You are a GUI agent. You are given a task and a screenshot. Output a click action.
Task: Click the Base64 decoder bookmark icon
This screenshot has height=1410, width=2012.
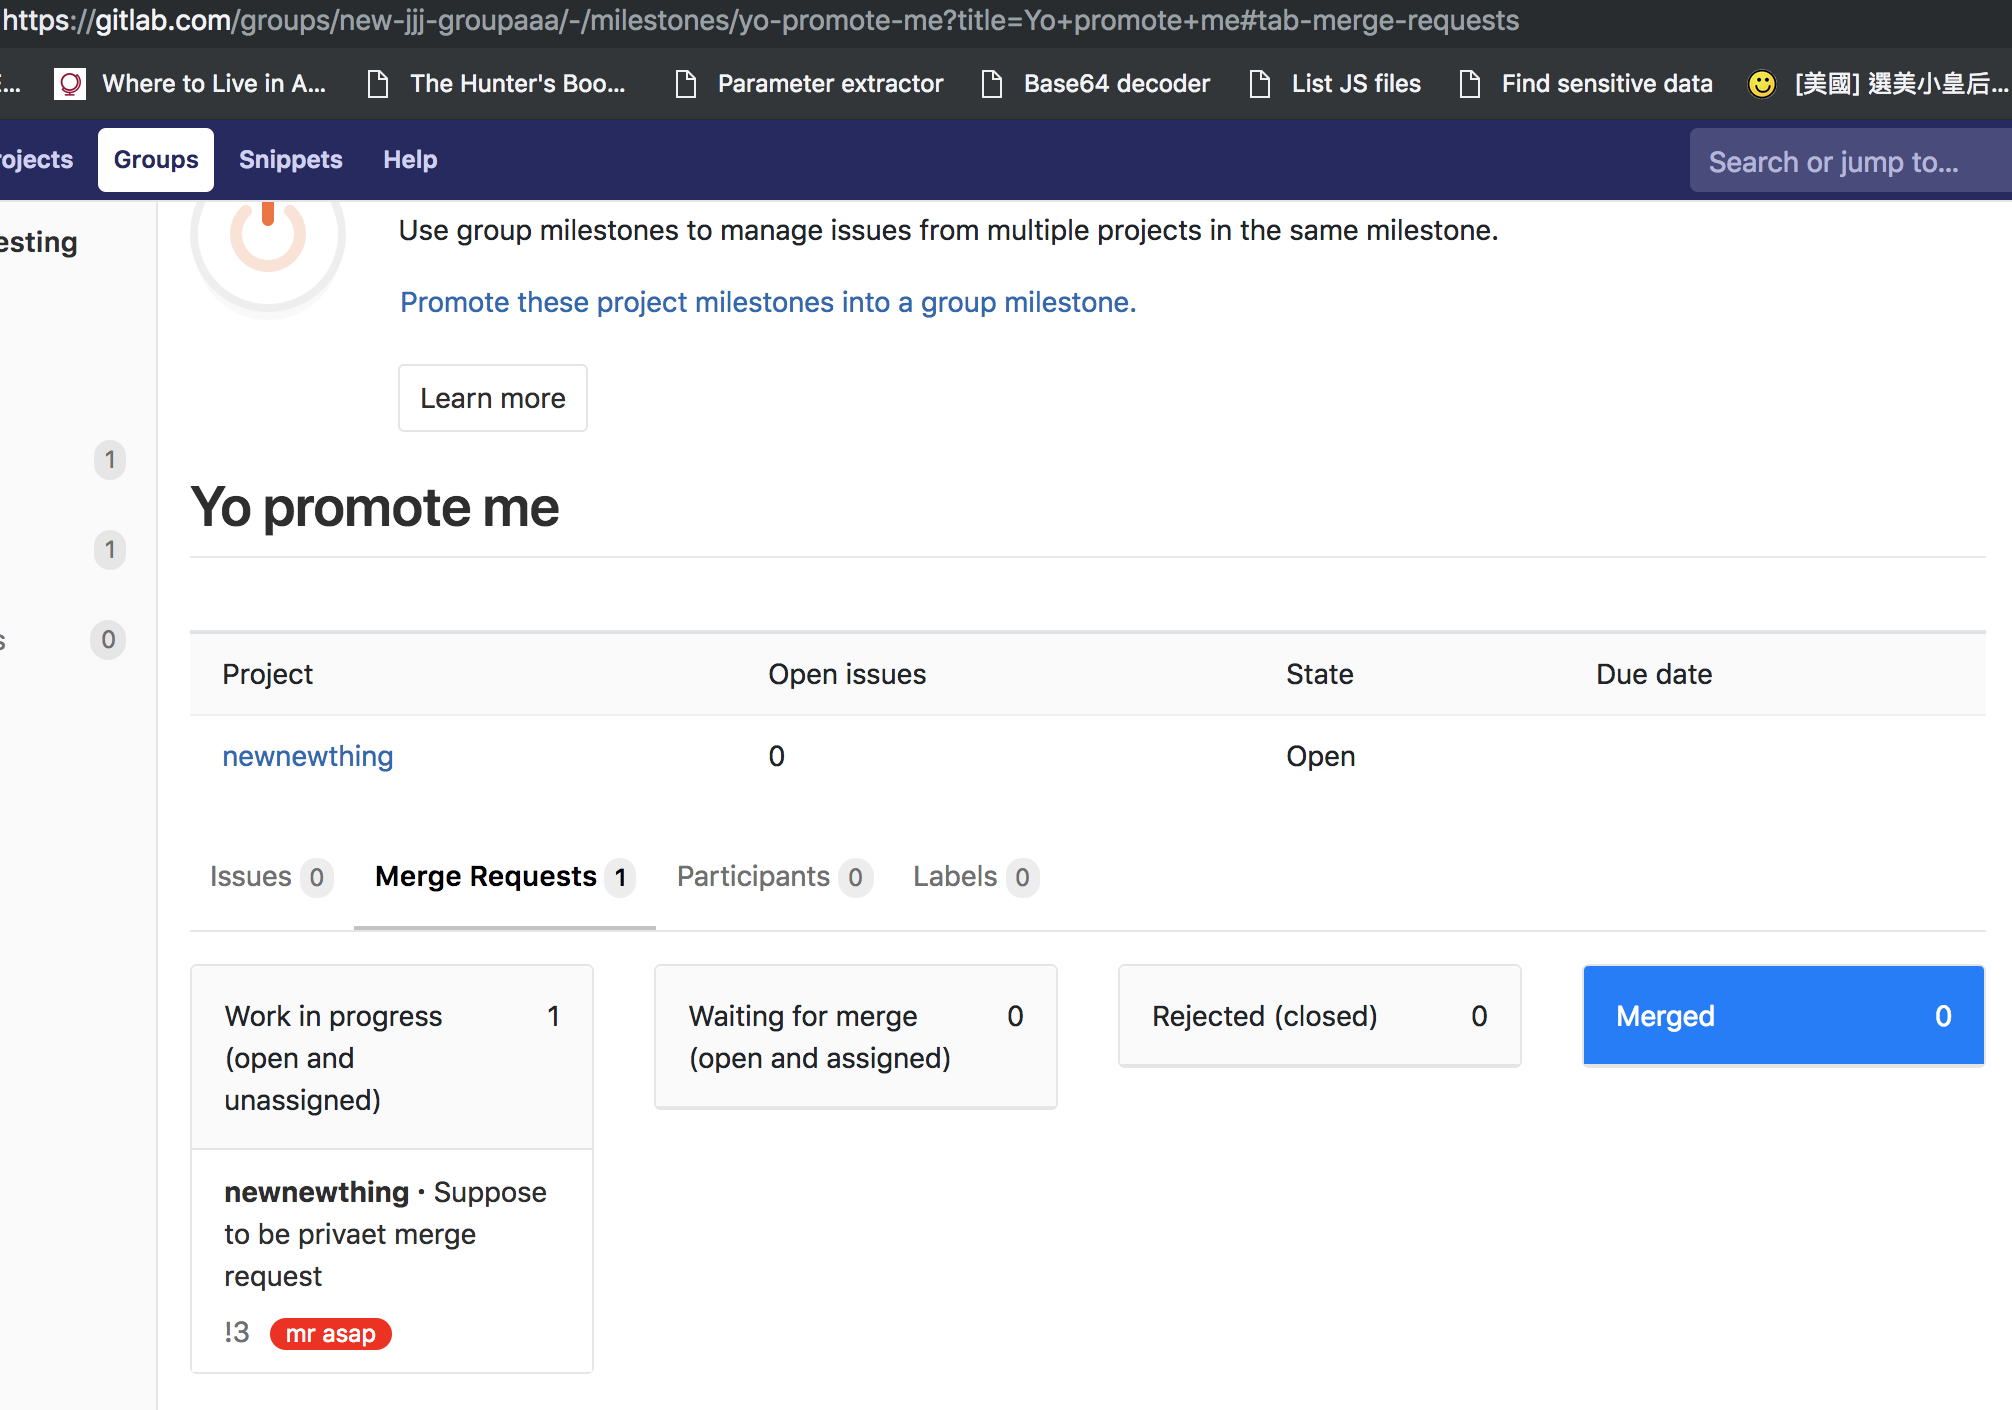click(x=992, y=84)
